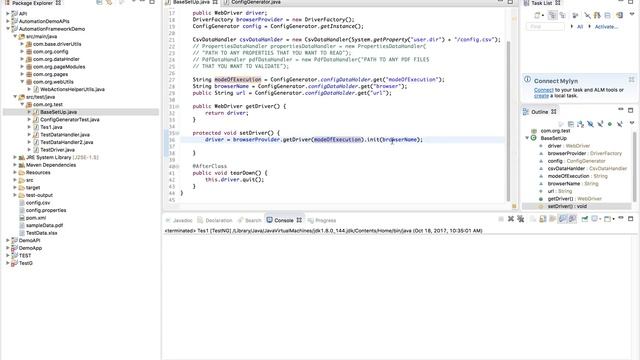The width and height of the screenshot is (640, 360).
Task: Select ConfigGeneratorTest.java file
Action: [x=69, y=120]
